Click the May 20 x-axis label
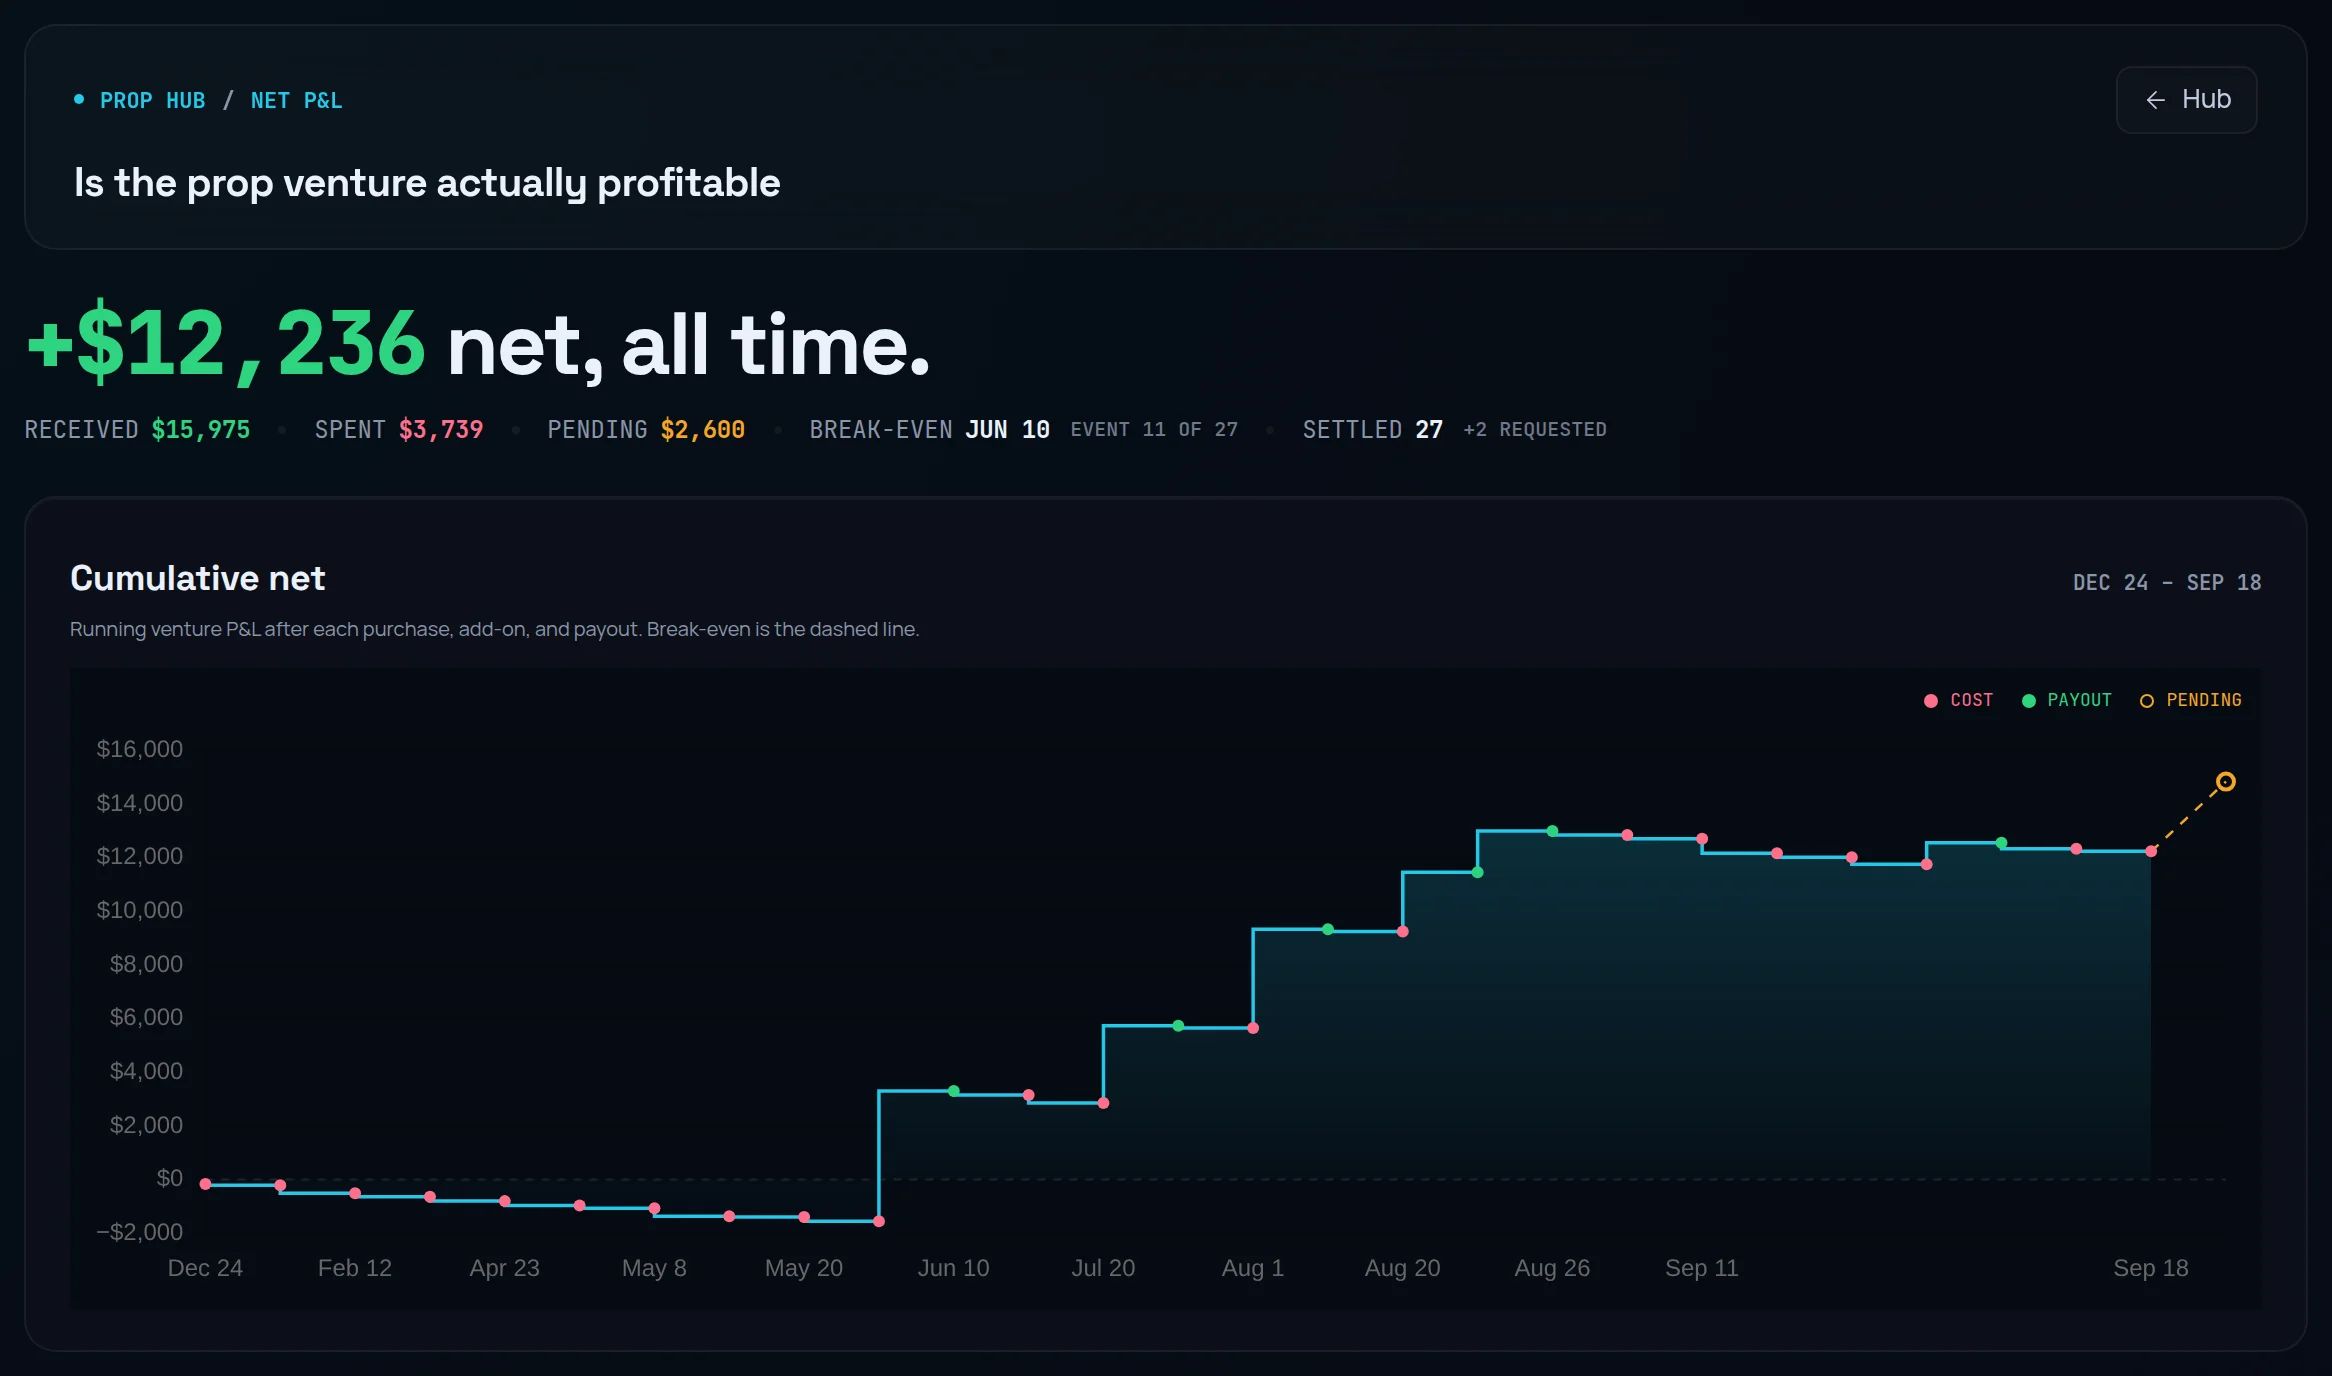 coord(804,1268)
